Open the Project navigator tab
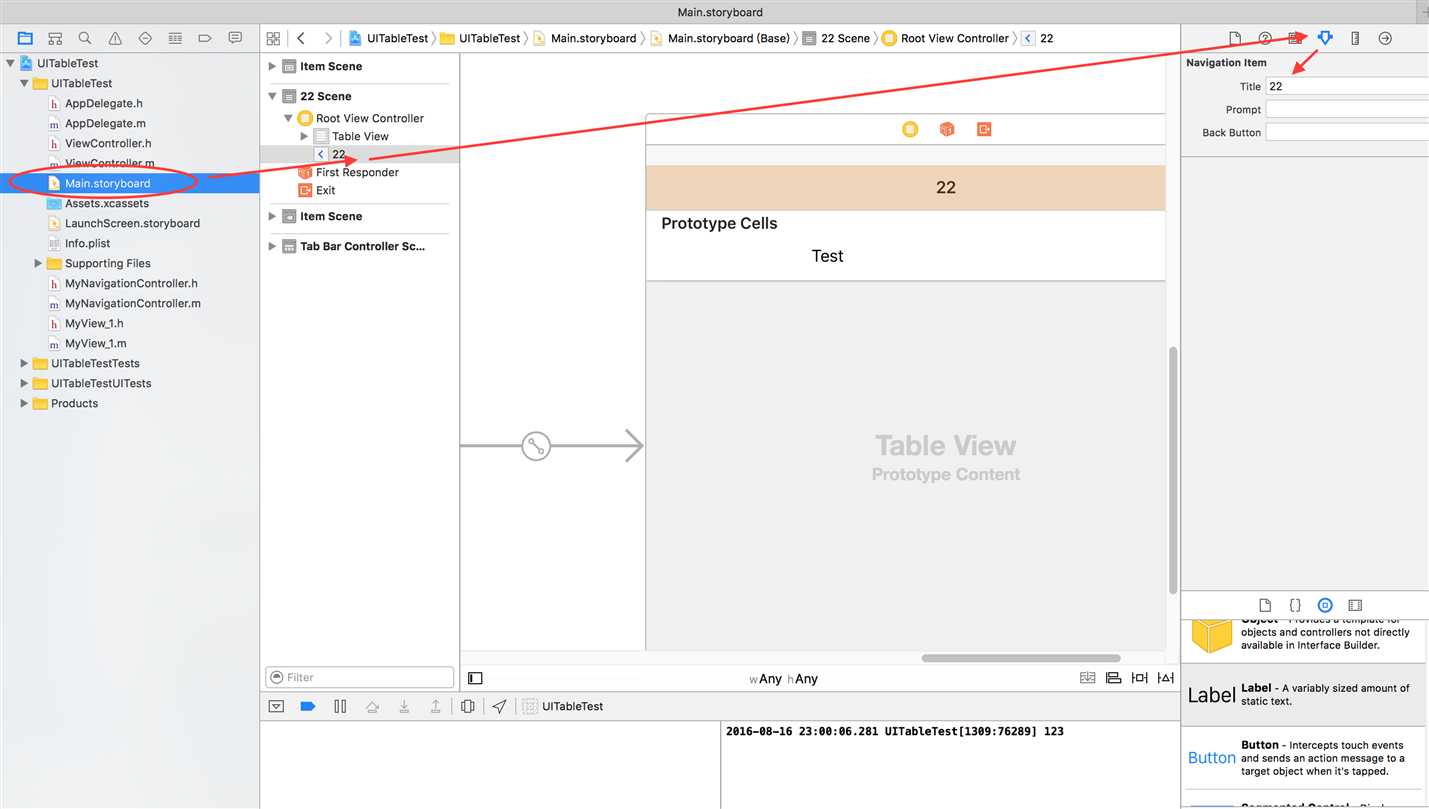Viewport: 1429px width, 809px height. click(x=25, y=38)
